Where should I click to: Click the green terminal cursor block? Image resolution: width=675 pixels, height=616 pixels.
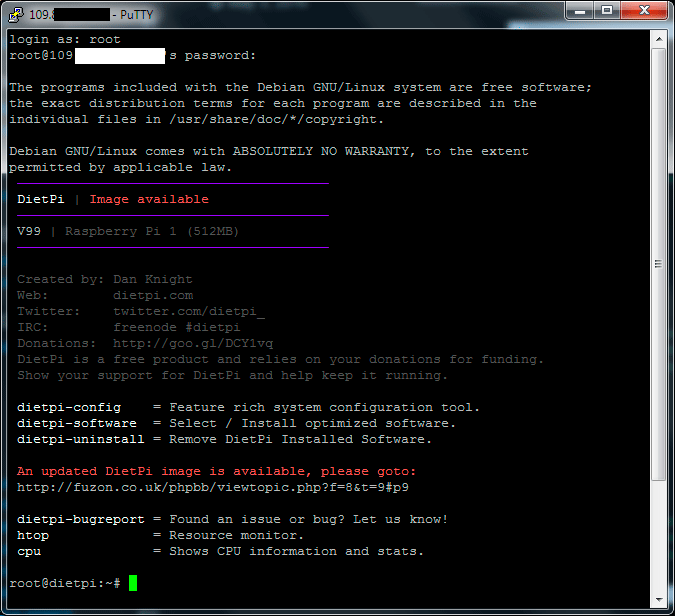pos(133,583)
